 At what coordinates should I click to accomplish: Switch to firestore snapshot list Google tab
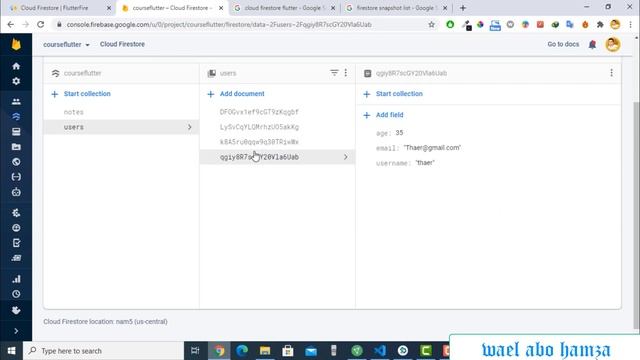pyautogui.click(x=396, y=8)
